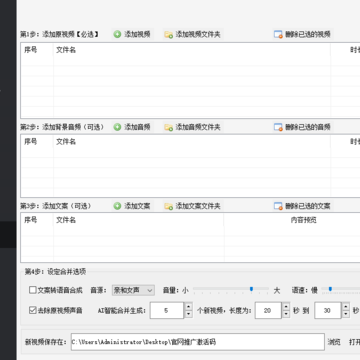The image size is (360, 360).
Task: Click 删除已选的音频 delete icon
Action: point(278,127)
